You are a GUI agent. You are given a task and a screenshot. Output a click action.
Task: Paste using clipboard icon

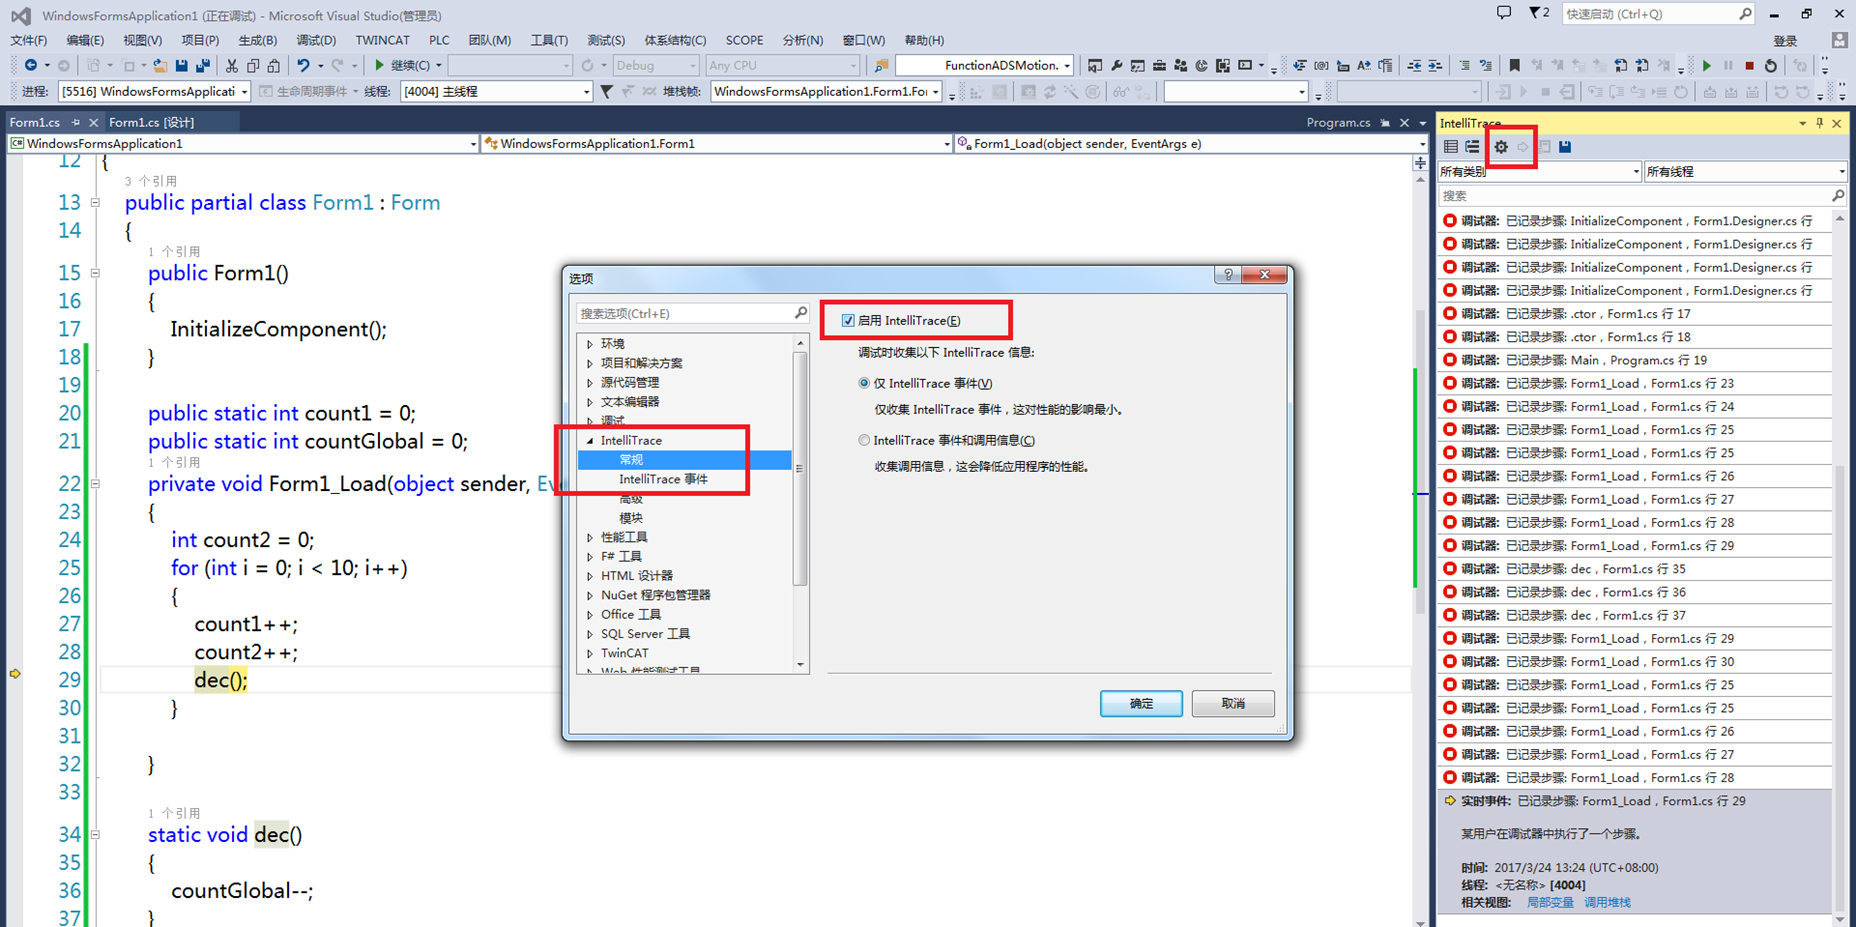click(x=274, y=66)
